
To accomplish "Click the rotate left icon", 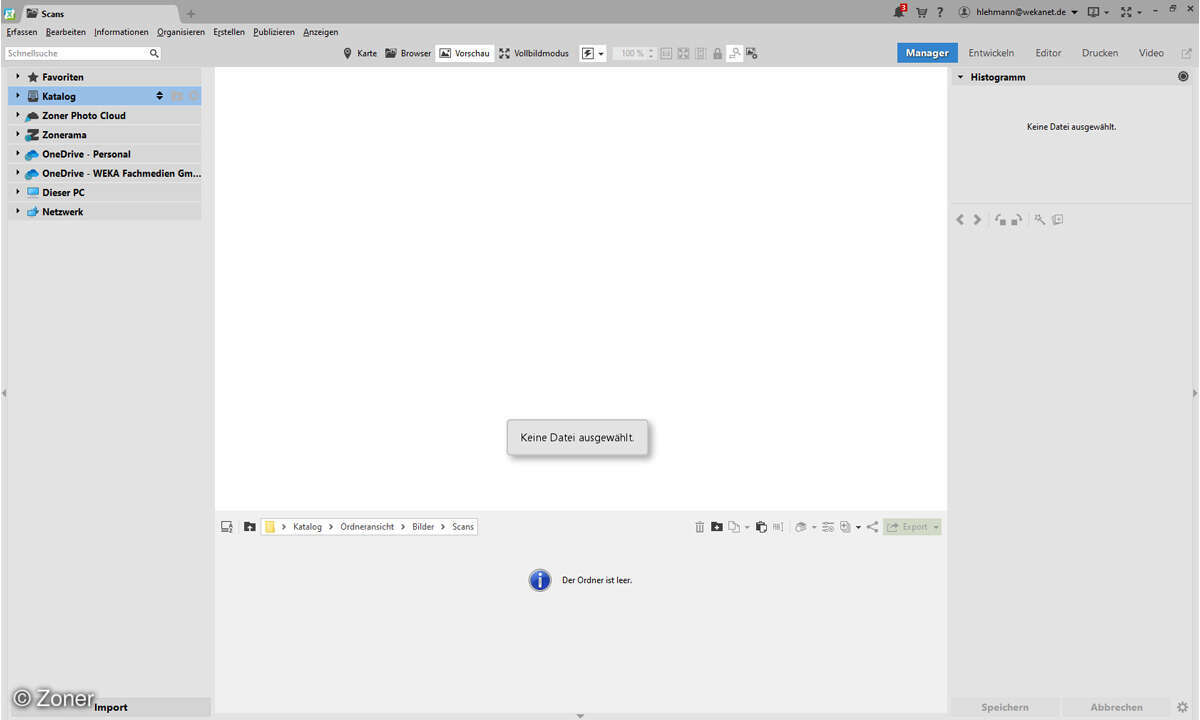I will click(1000, 219).
